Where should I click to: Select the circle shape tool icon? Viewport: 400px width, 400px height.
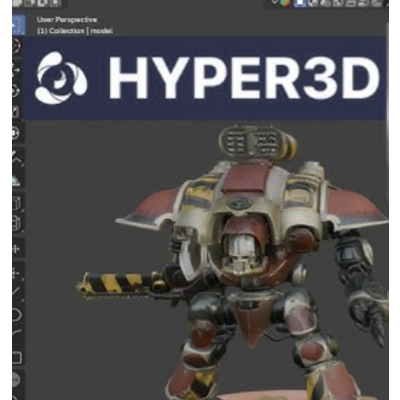pyautogui.click(x=17, y=314)
